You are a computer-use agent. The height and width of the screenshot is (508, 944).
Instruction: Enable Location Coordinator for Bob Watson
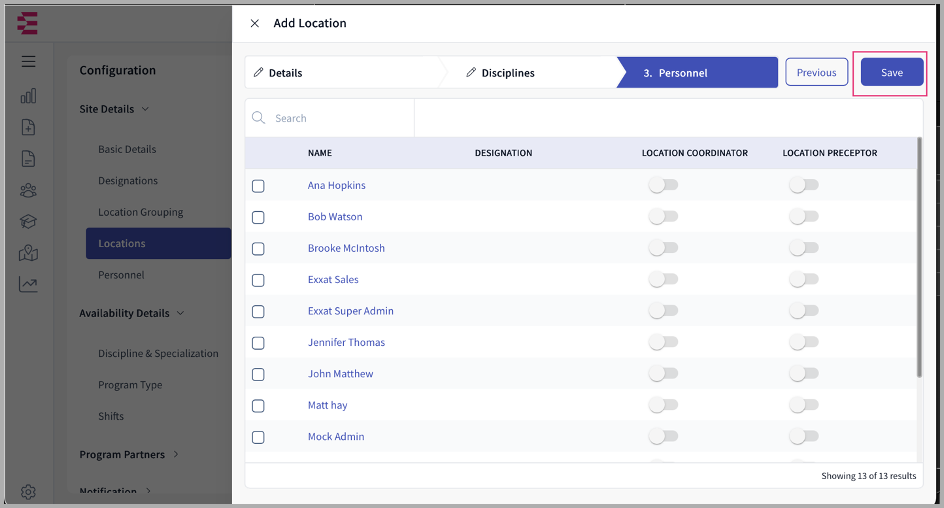pos(663,217)
